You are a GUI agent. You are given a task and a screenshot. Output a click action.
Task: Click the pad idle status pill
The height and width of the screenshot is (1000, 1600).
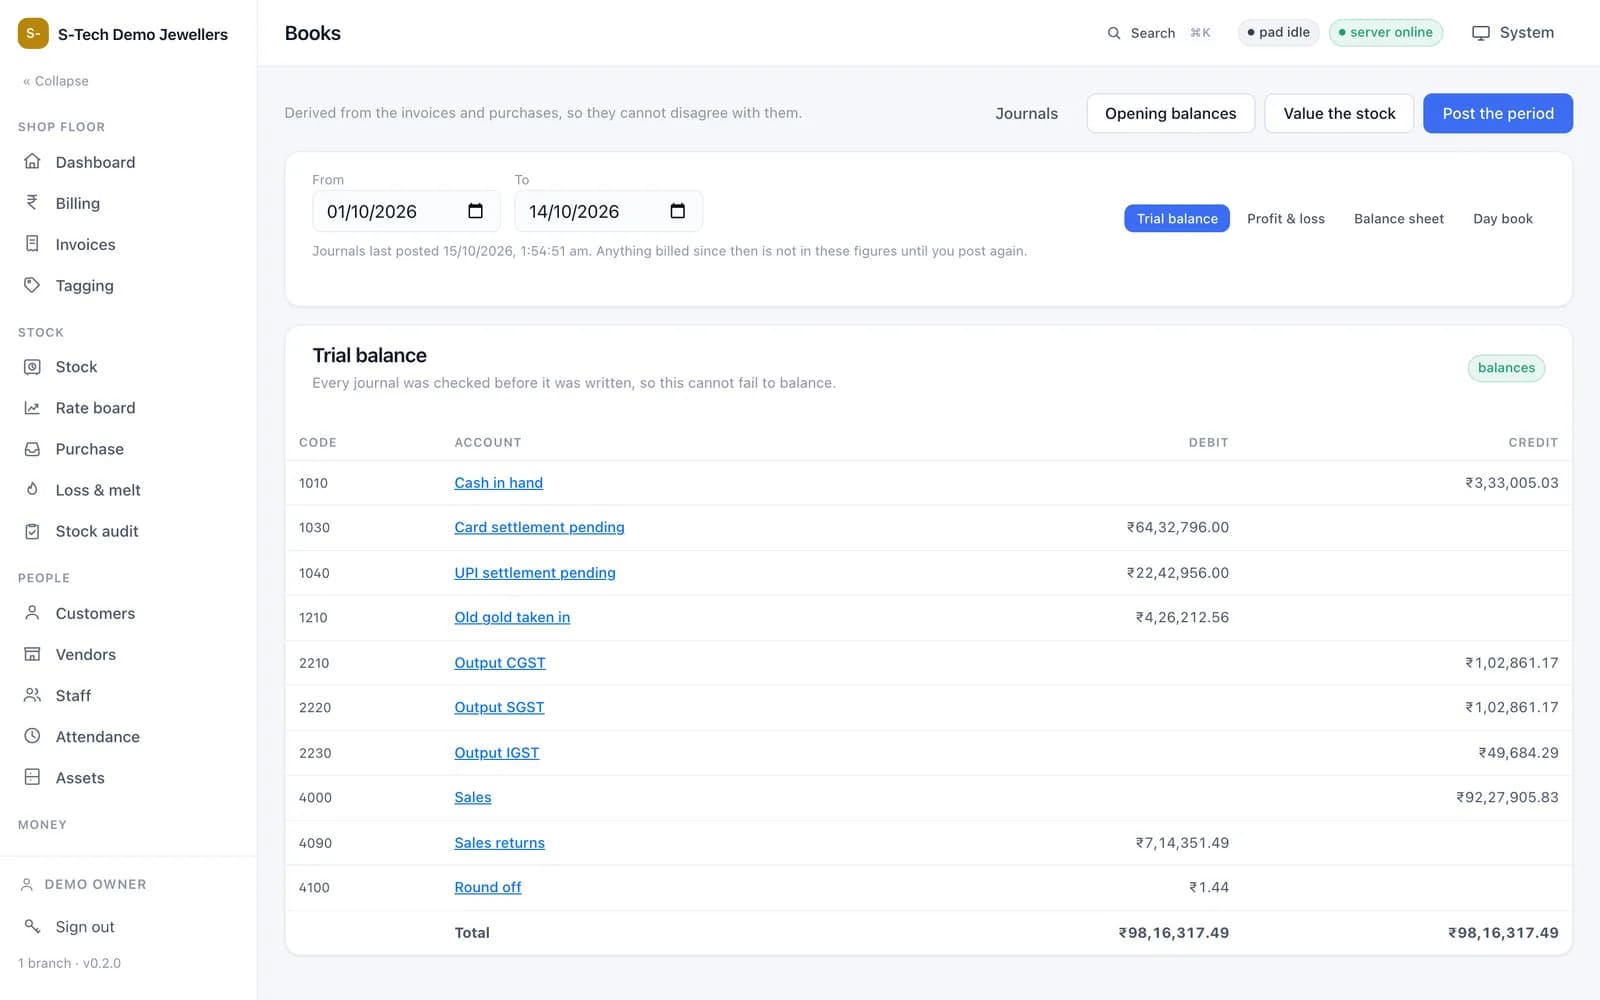tap(1278, 32)
